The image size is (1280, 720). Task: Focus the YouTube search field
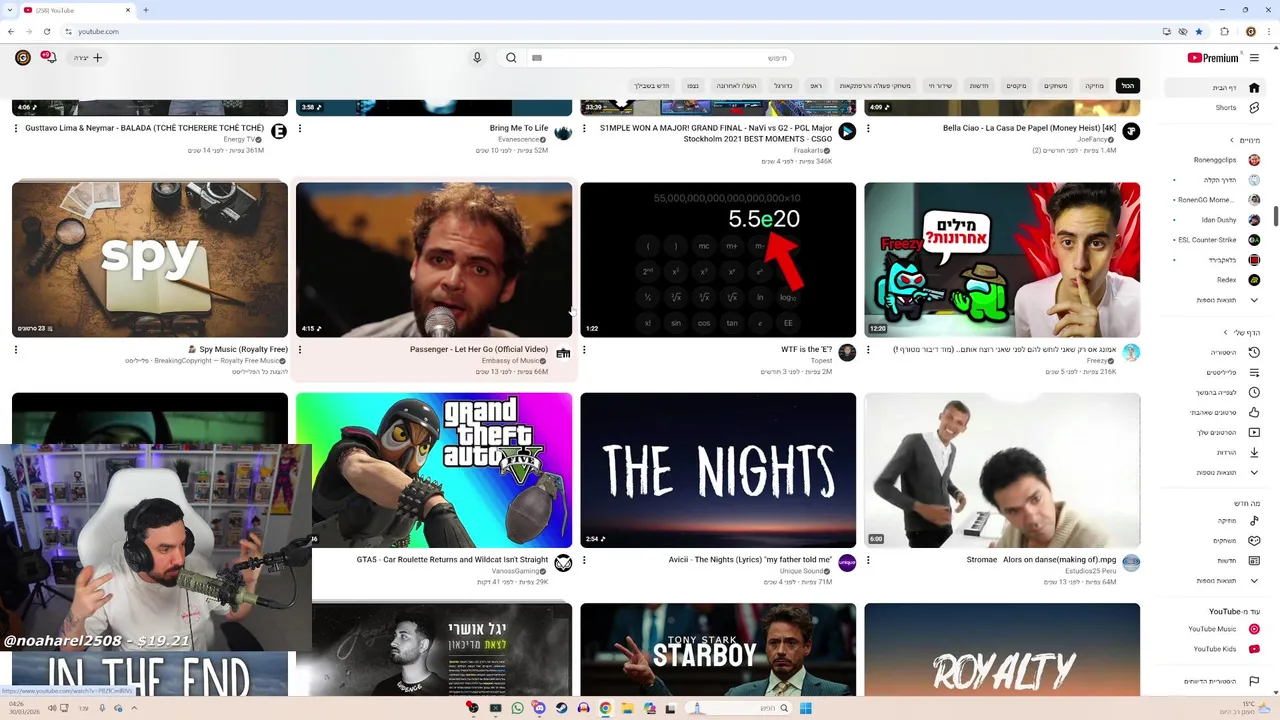tap(661, 58)
